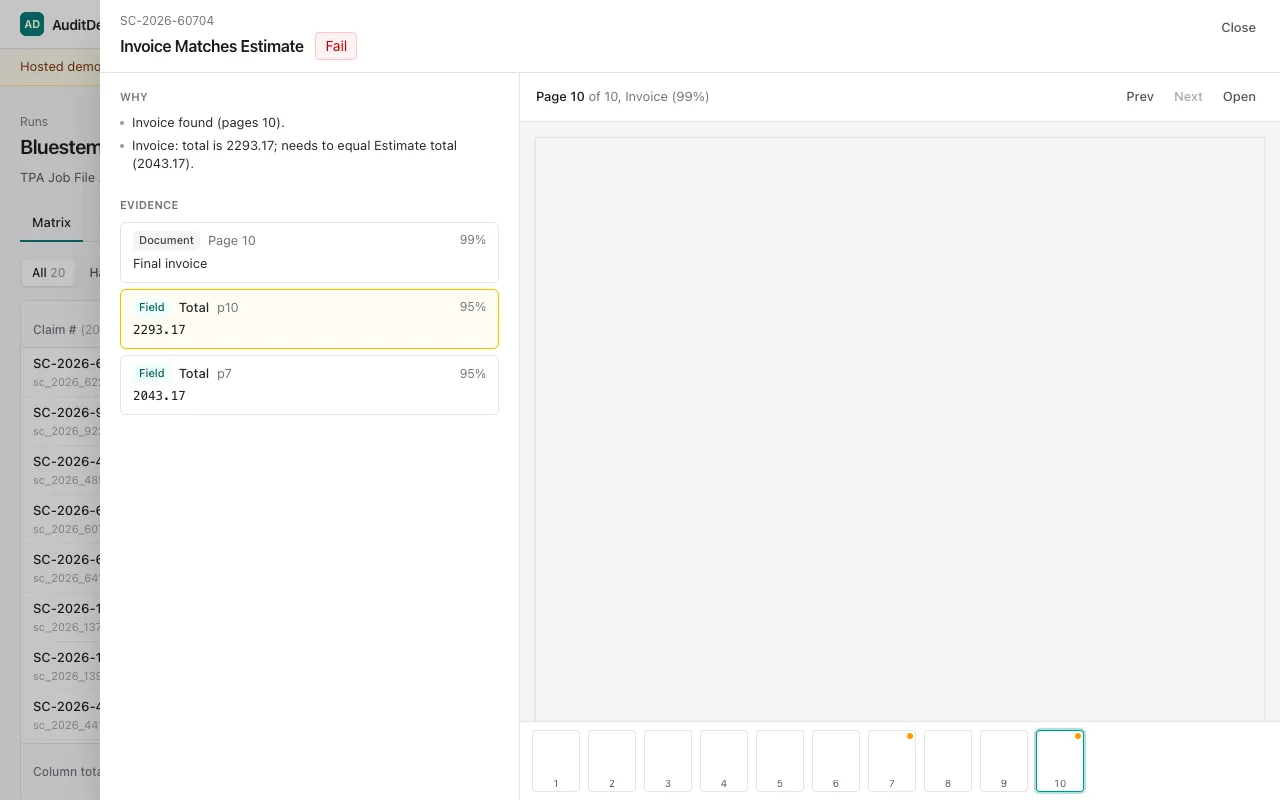This screenshot has width=1280, height=800.
Task: Open highlighted page 10 thumbnail
Action: [x=1060, y=761]
